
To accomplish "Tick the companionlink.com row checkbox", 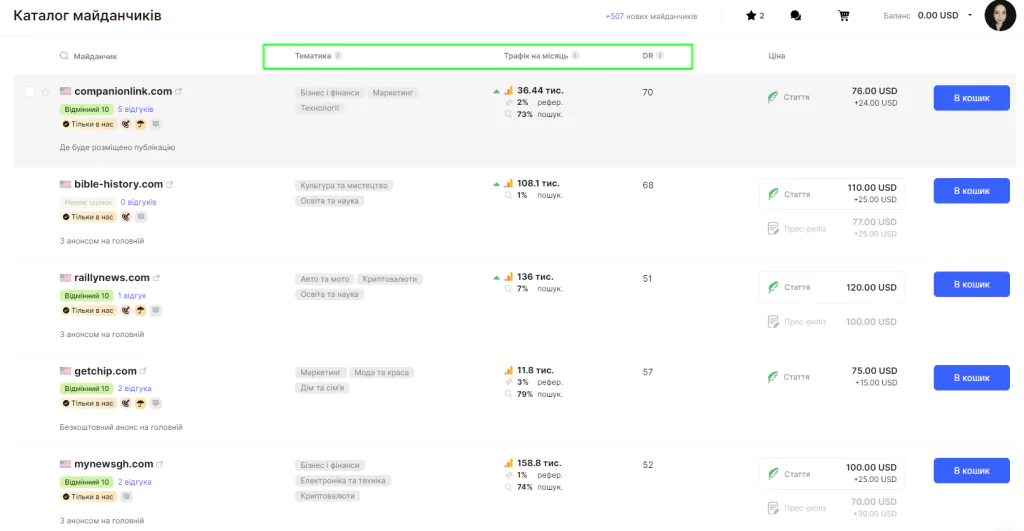I will click(x=30, y=92).
